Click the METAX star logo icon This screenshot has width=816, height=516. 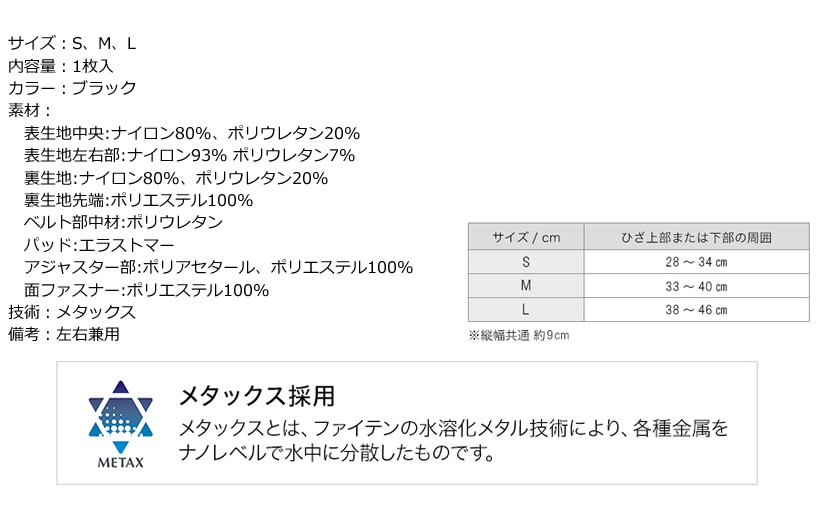(121, 417)
